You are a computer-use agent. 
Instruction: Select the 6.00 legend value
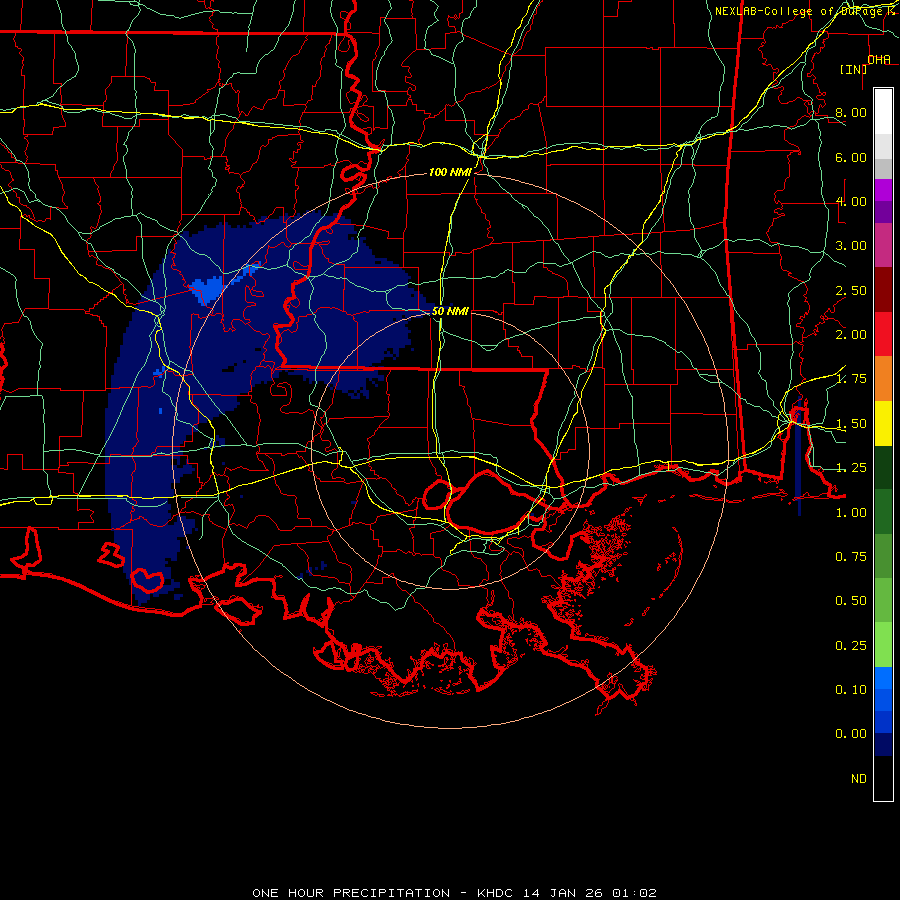click(x=851, y=157)
